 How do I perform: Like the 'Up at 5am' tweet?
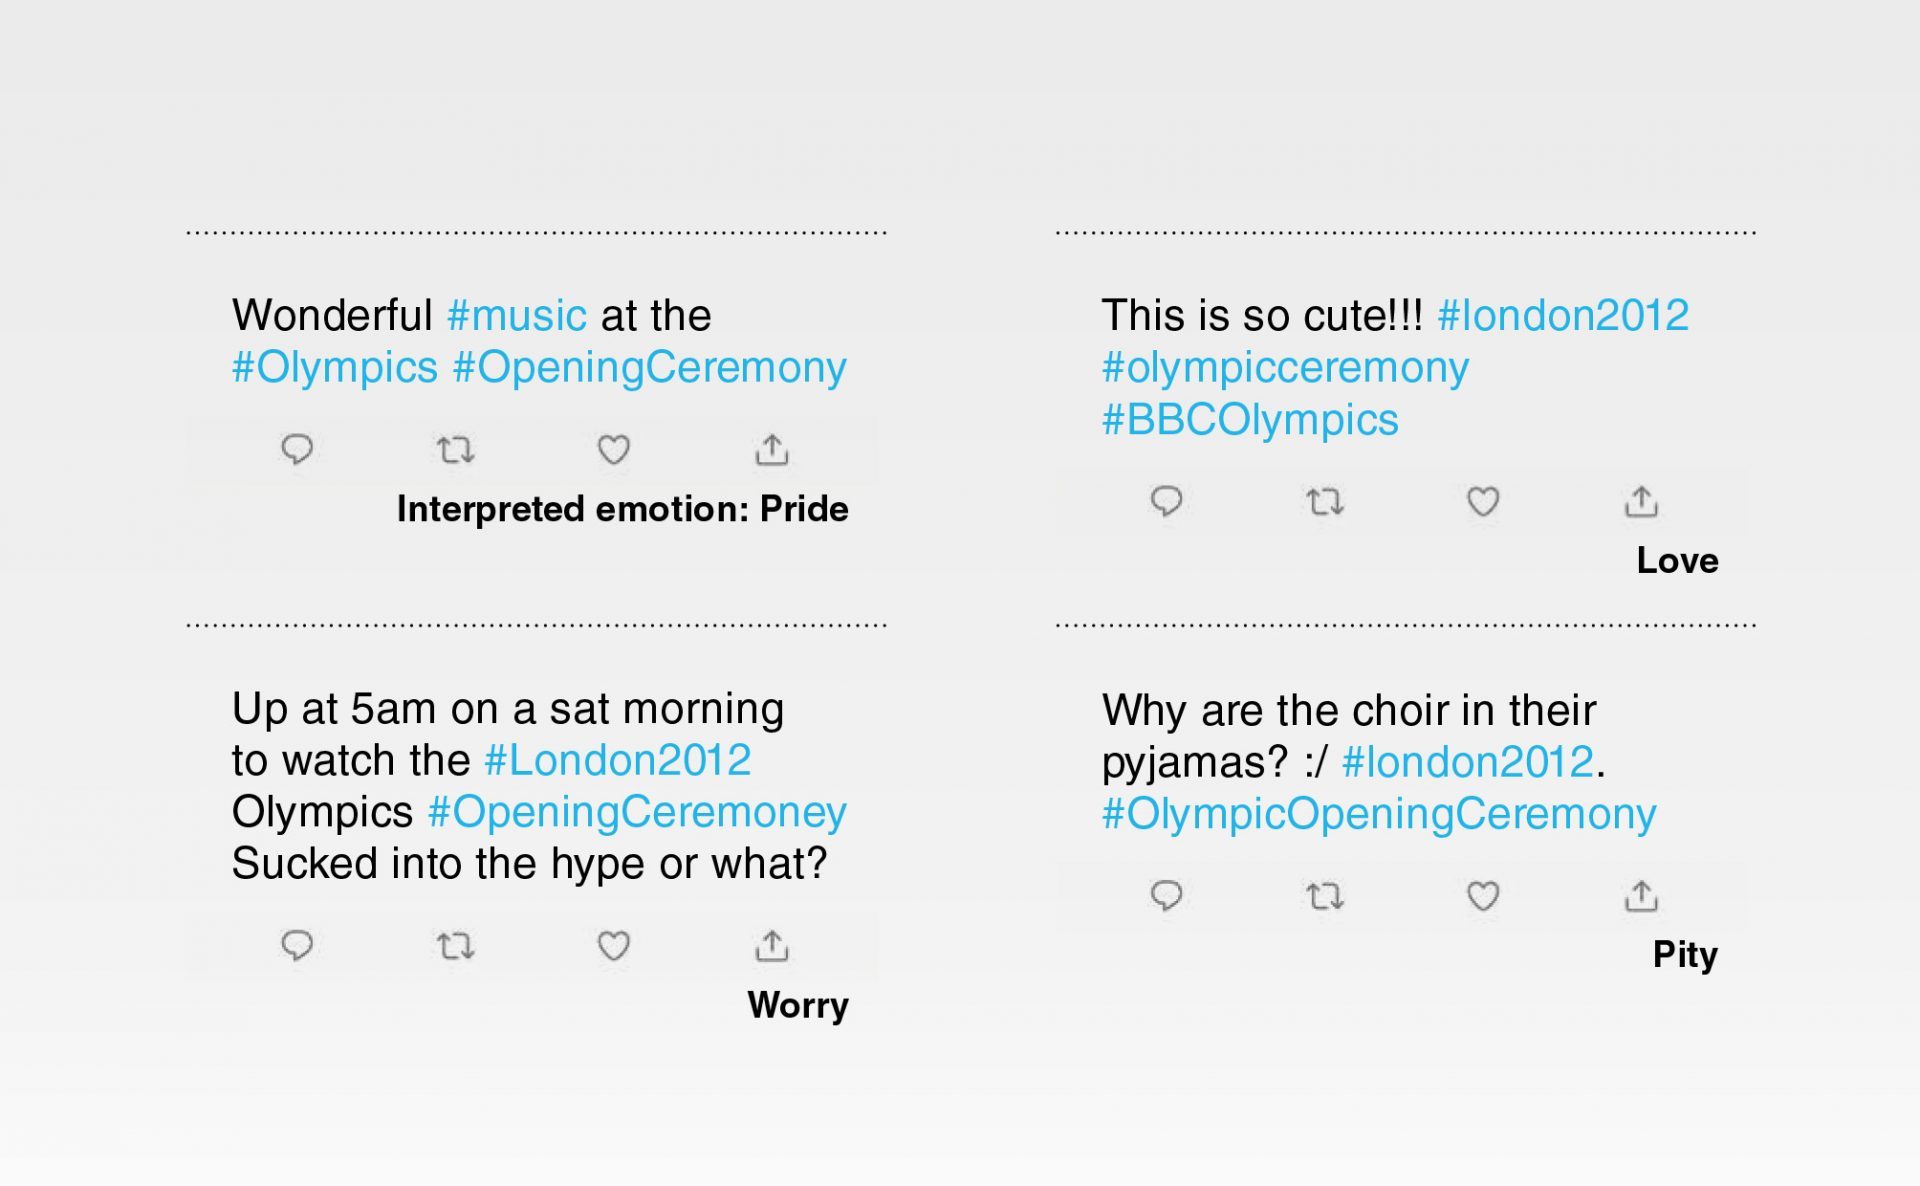(x=613, y=945)
